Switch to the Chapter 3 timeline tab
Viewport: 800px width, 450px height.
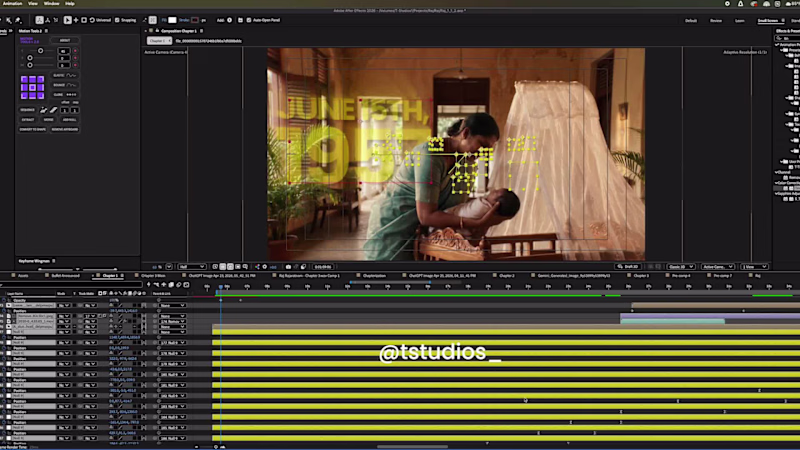coord(641,276)
